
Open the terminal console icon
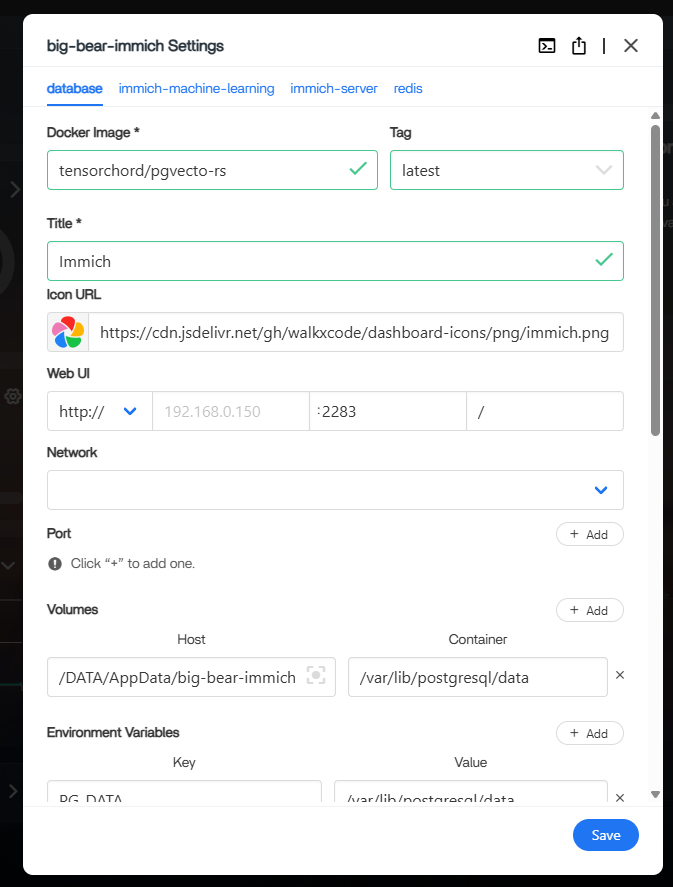pos(547,46)
